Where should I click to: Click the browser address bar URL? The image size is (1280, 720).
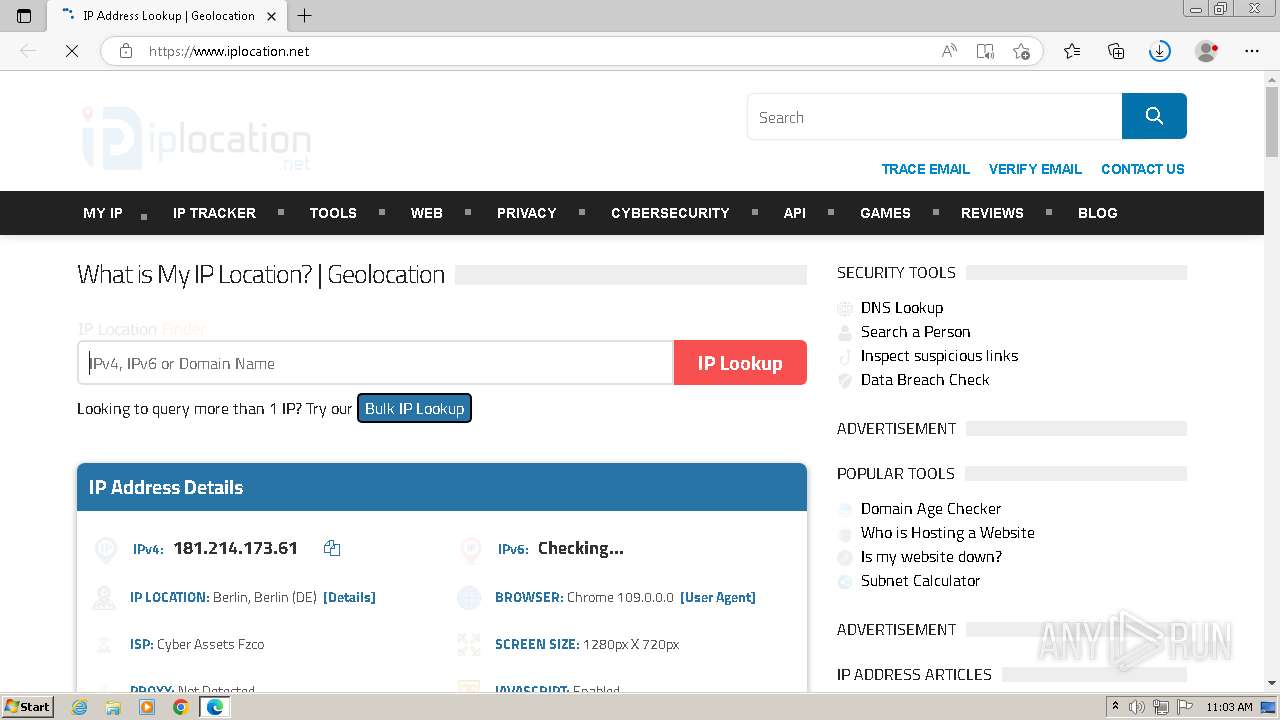click(x=229, y=51)
